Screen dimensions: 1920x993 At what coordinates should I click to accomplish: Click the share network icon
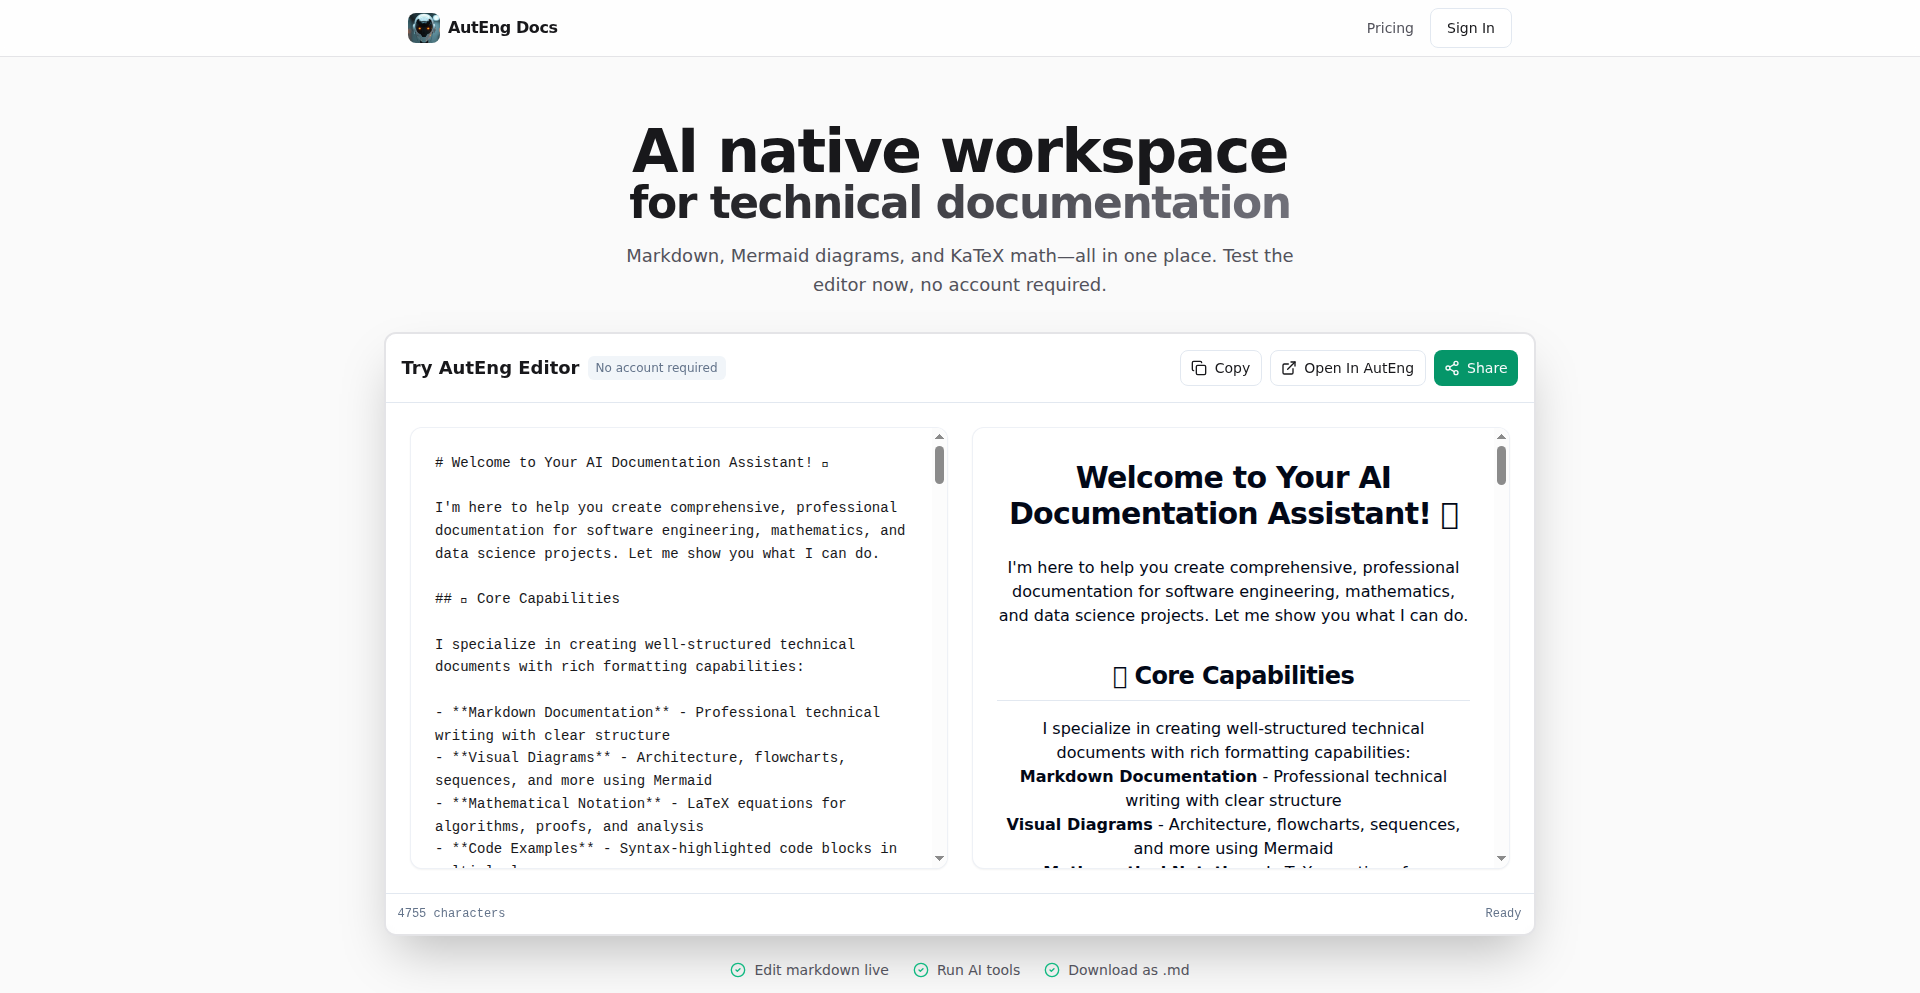[x=1452, y=368]
